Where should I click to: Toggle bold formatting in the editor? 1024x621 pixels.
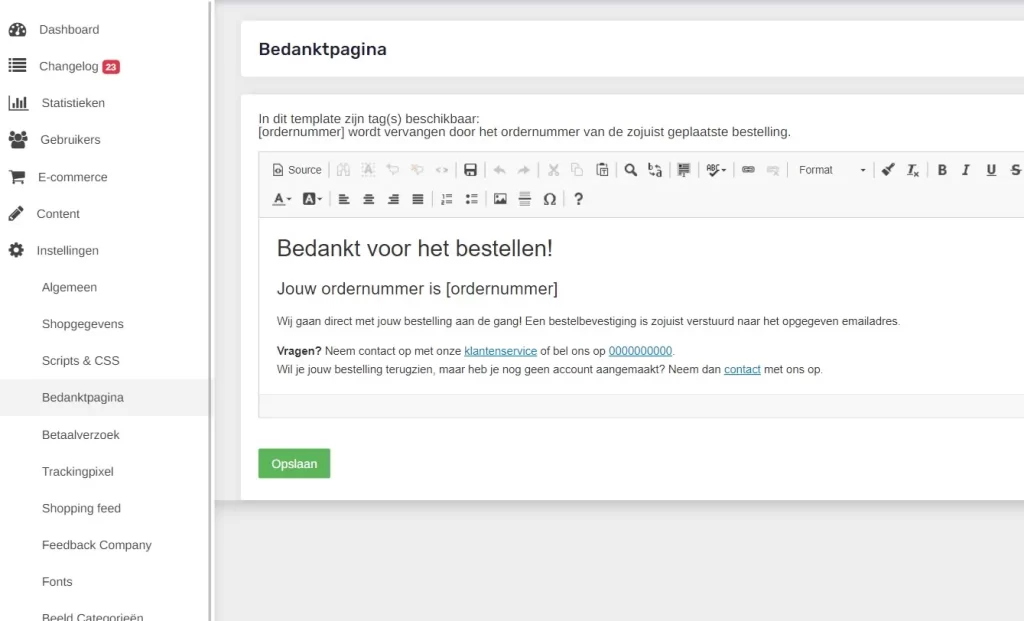click(941, 170)
